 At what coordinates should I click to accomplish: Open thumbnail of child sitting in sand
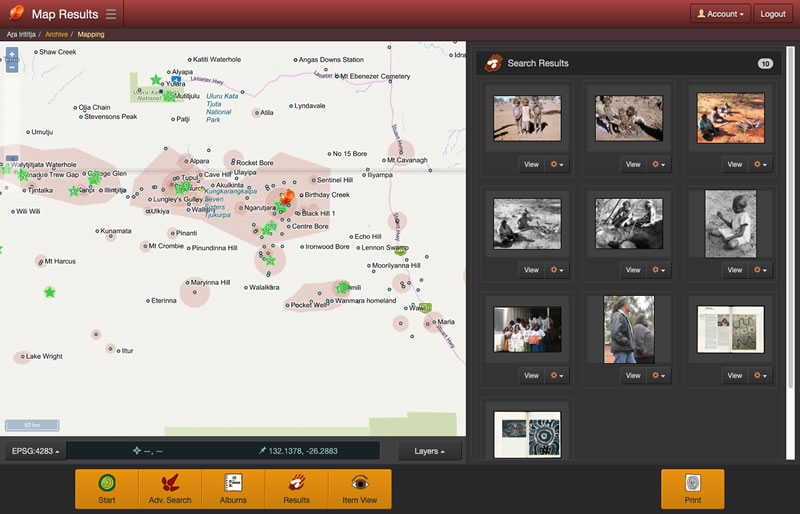(x=731, y=224)
